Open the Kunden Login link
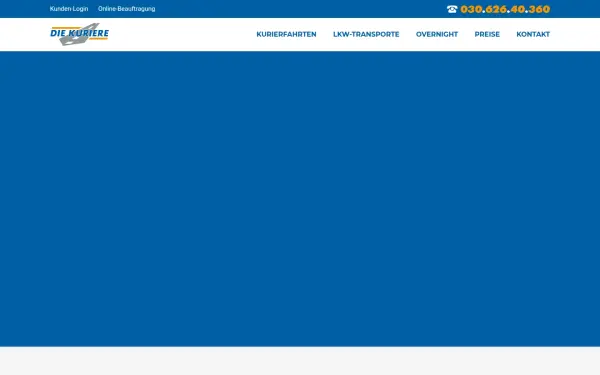This screenshot has width=600, height=375. (x=69, y=9)
